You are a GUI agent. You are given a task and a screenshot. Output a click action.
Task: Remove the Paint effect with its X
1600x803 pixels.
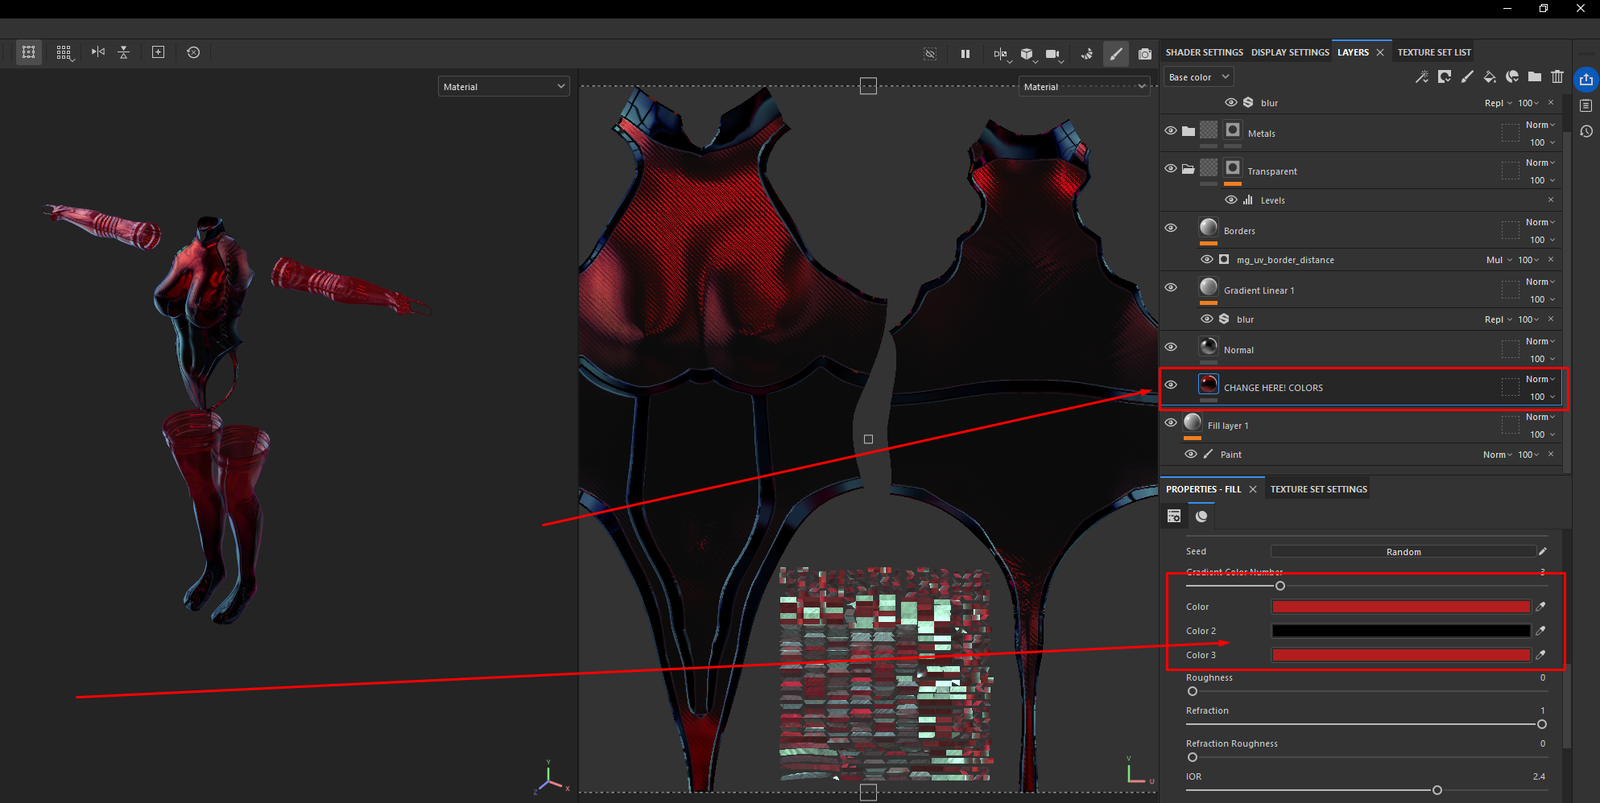pos(1551,454)
